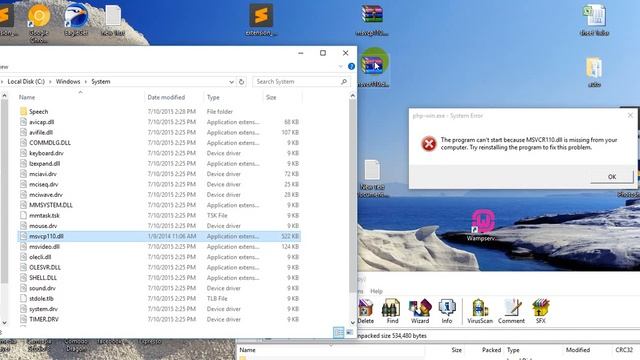Screen dimensions: 640x360
Task: Open the Help menu in WinRAR
Action: click(x=376, y=291)
